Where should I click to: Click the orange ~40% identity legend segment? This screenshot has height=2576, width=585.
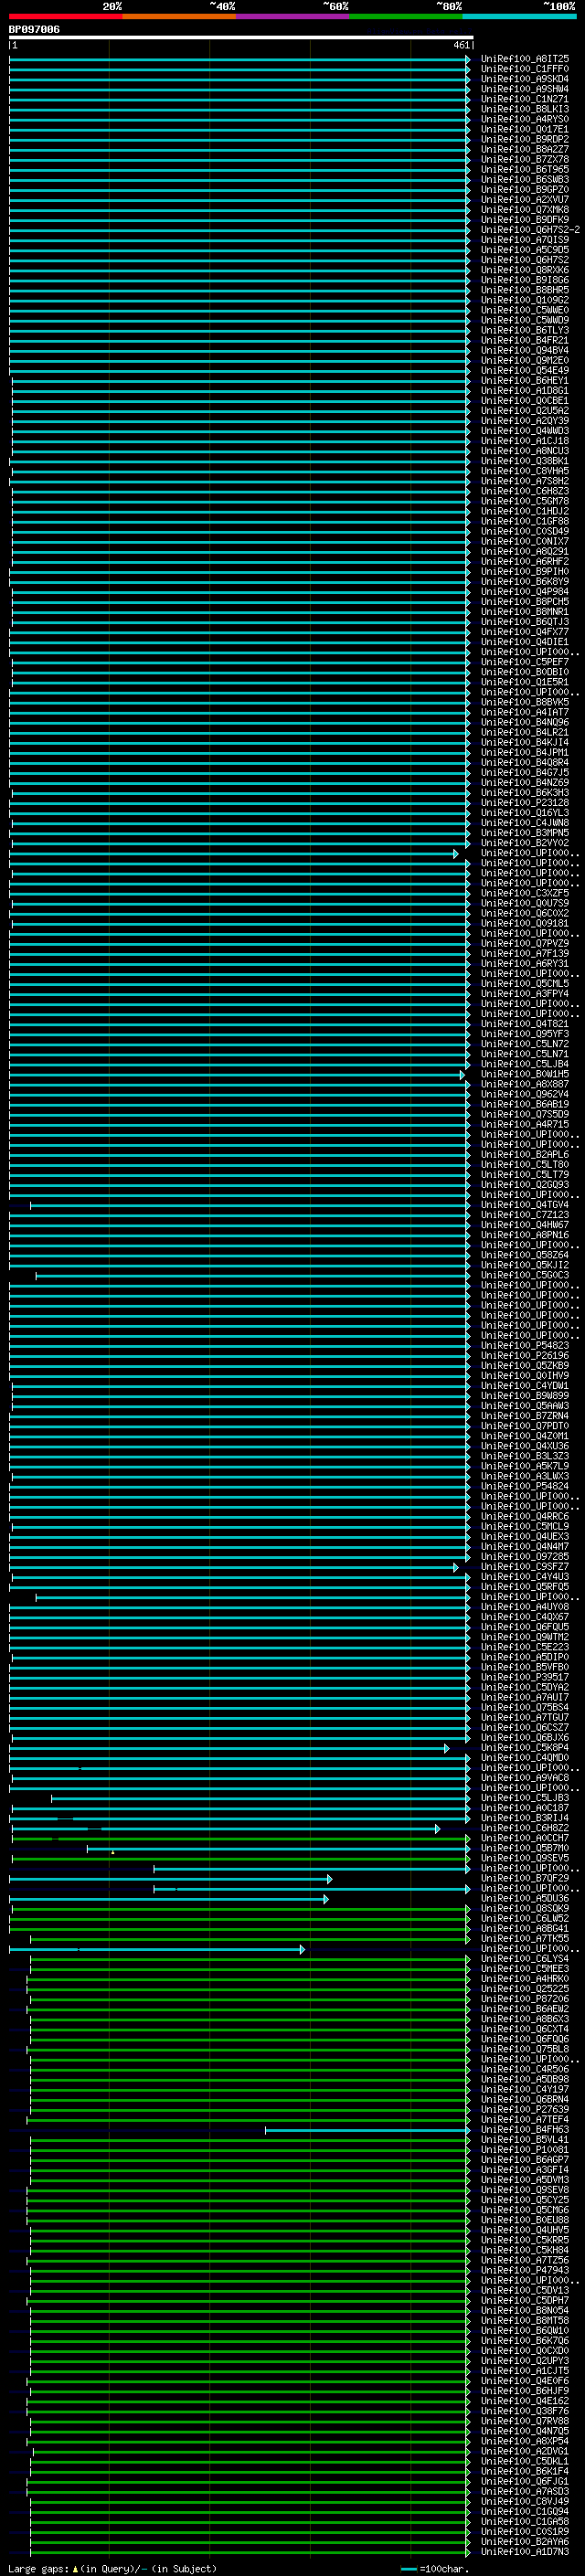[179, 16]
